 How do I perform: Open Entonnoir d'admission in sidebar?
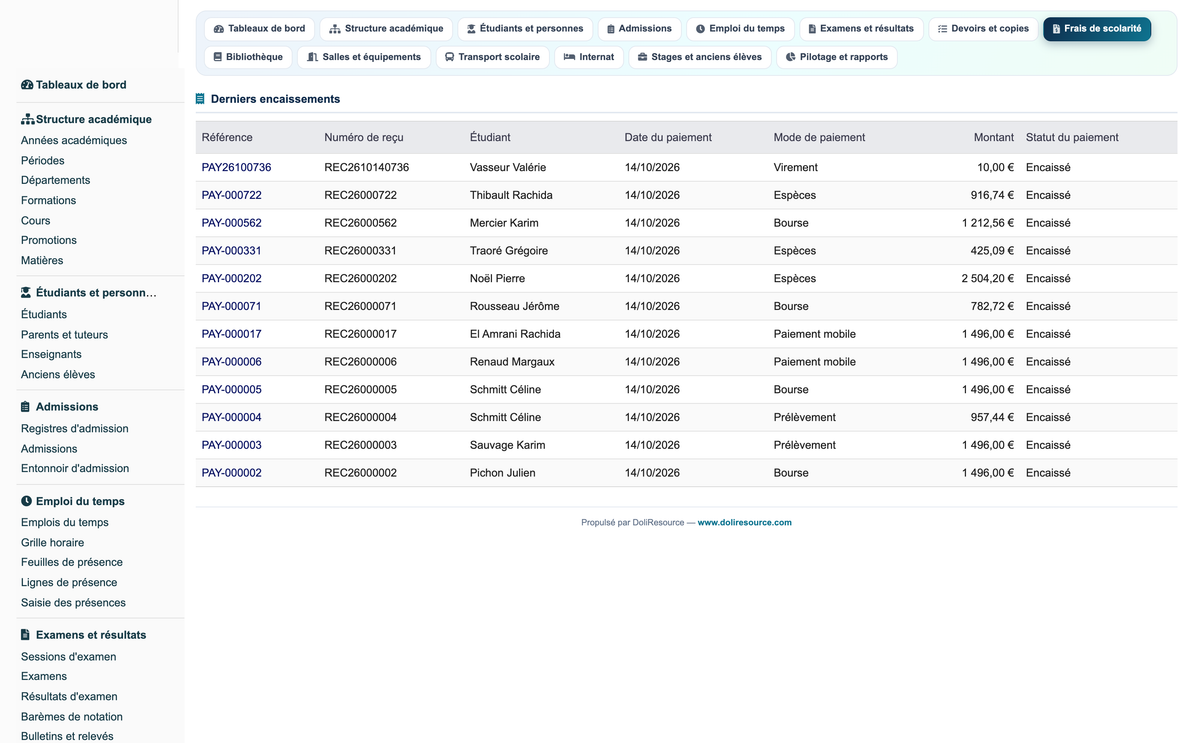tap(75, 468)
